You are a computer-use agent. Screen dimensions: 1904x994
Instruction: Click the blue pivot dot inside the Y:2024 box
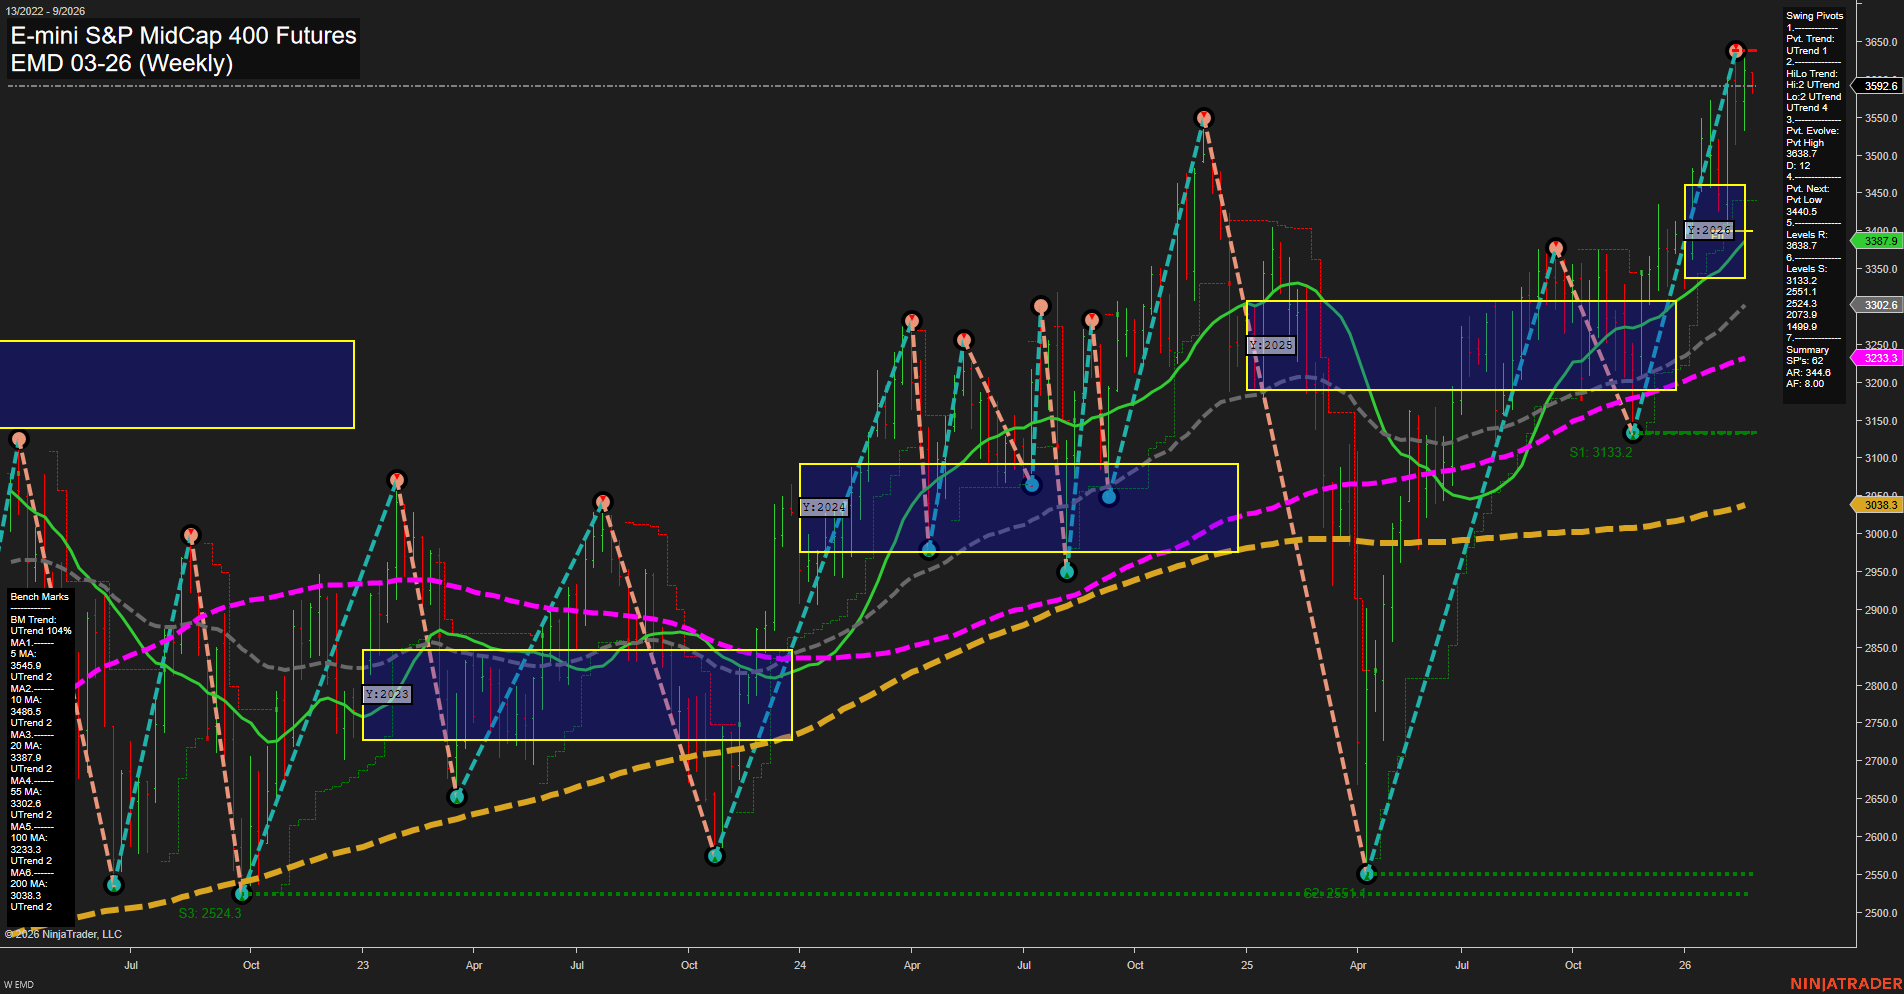[1029, 484]
